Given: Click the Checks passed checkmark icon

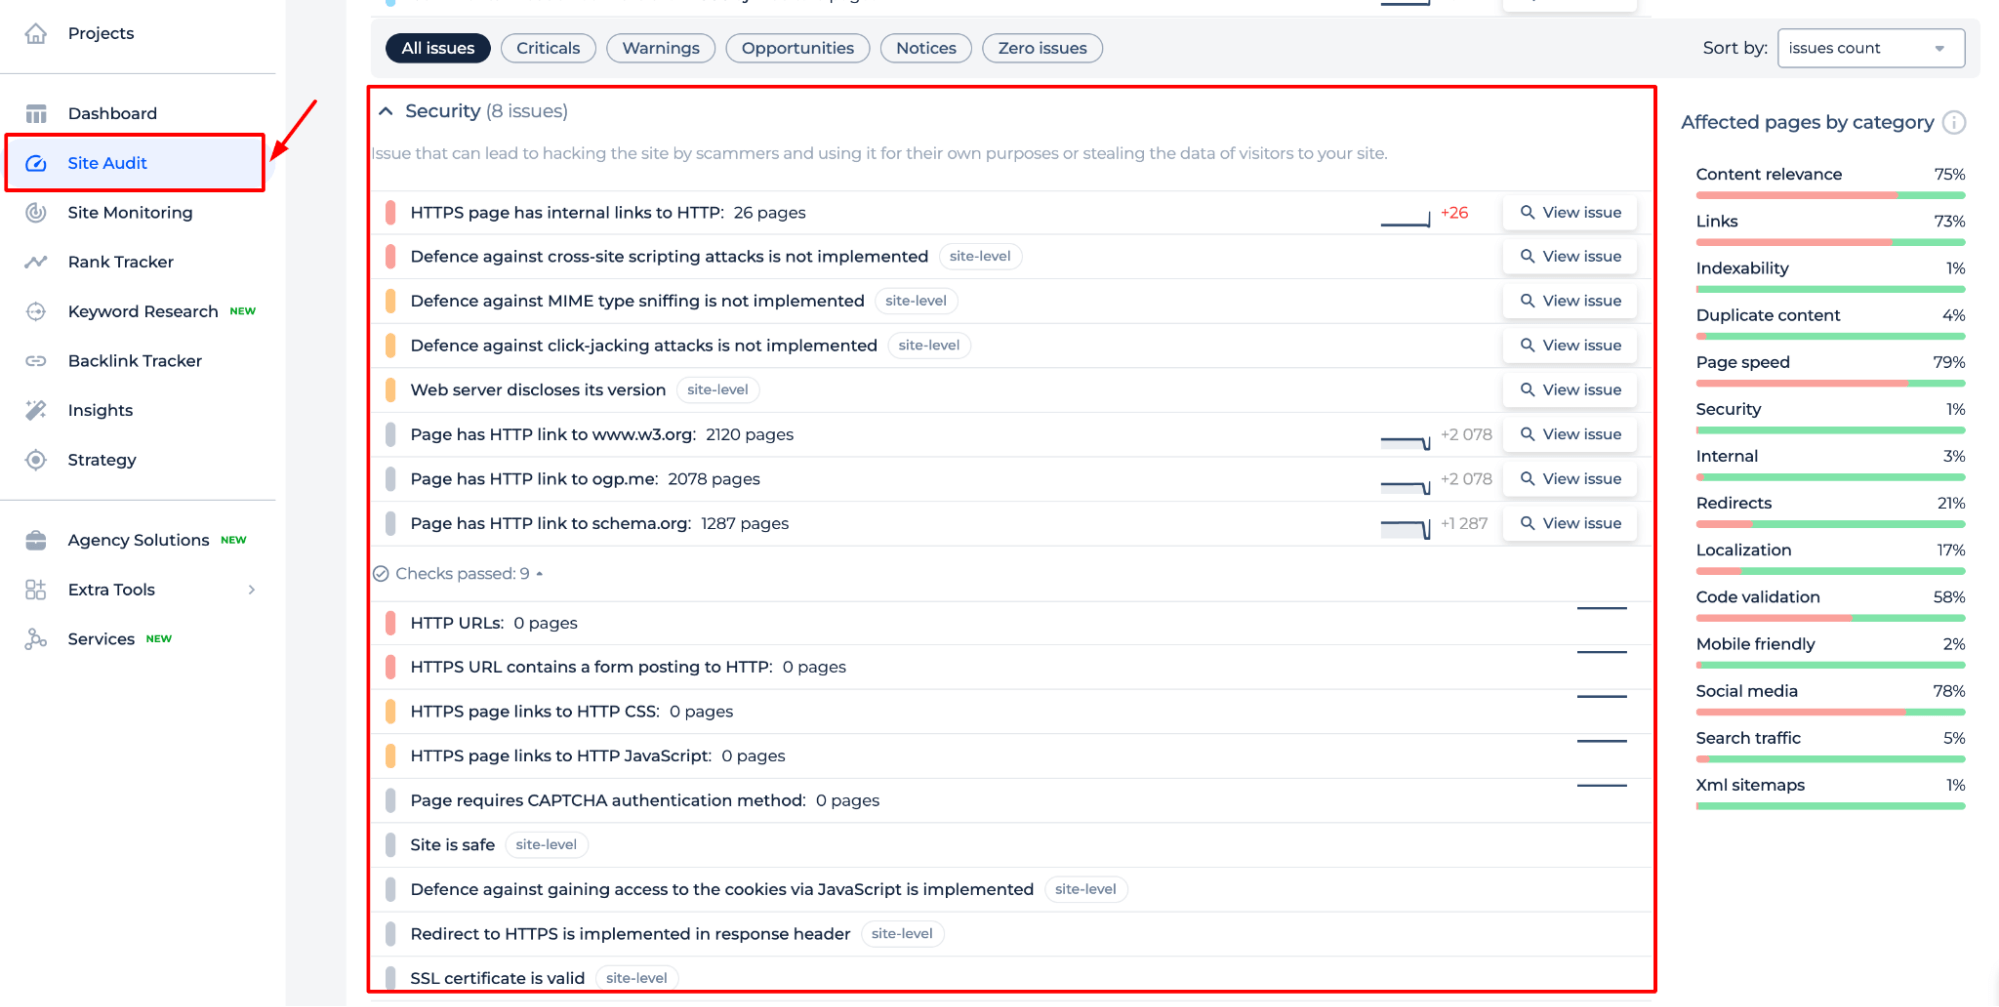Looking at the screenshot, I should point(381,574).
